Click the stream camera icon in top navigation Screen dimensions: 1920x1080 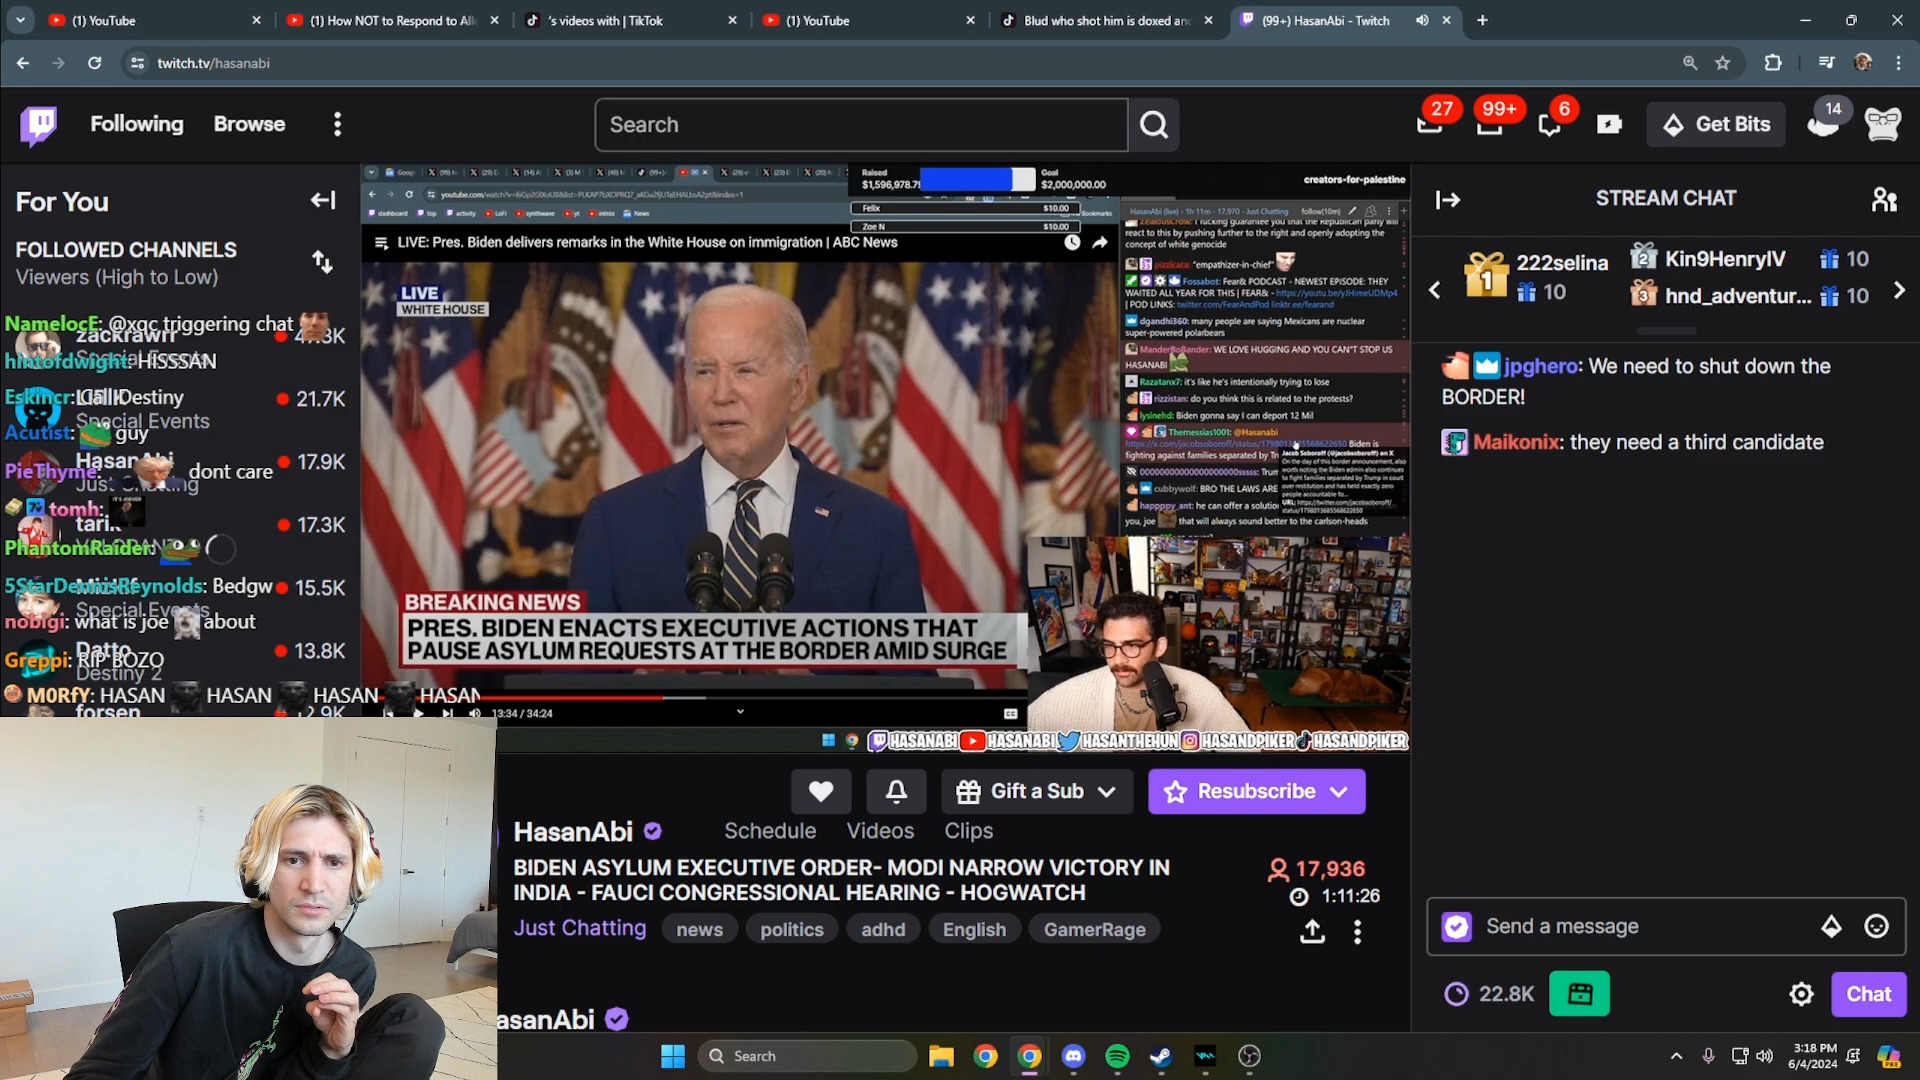[1609, 124]
